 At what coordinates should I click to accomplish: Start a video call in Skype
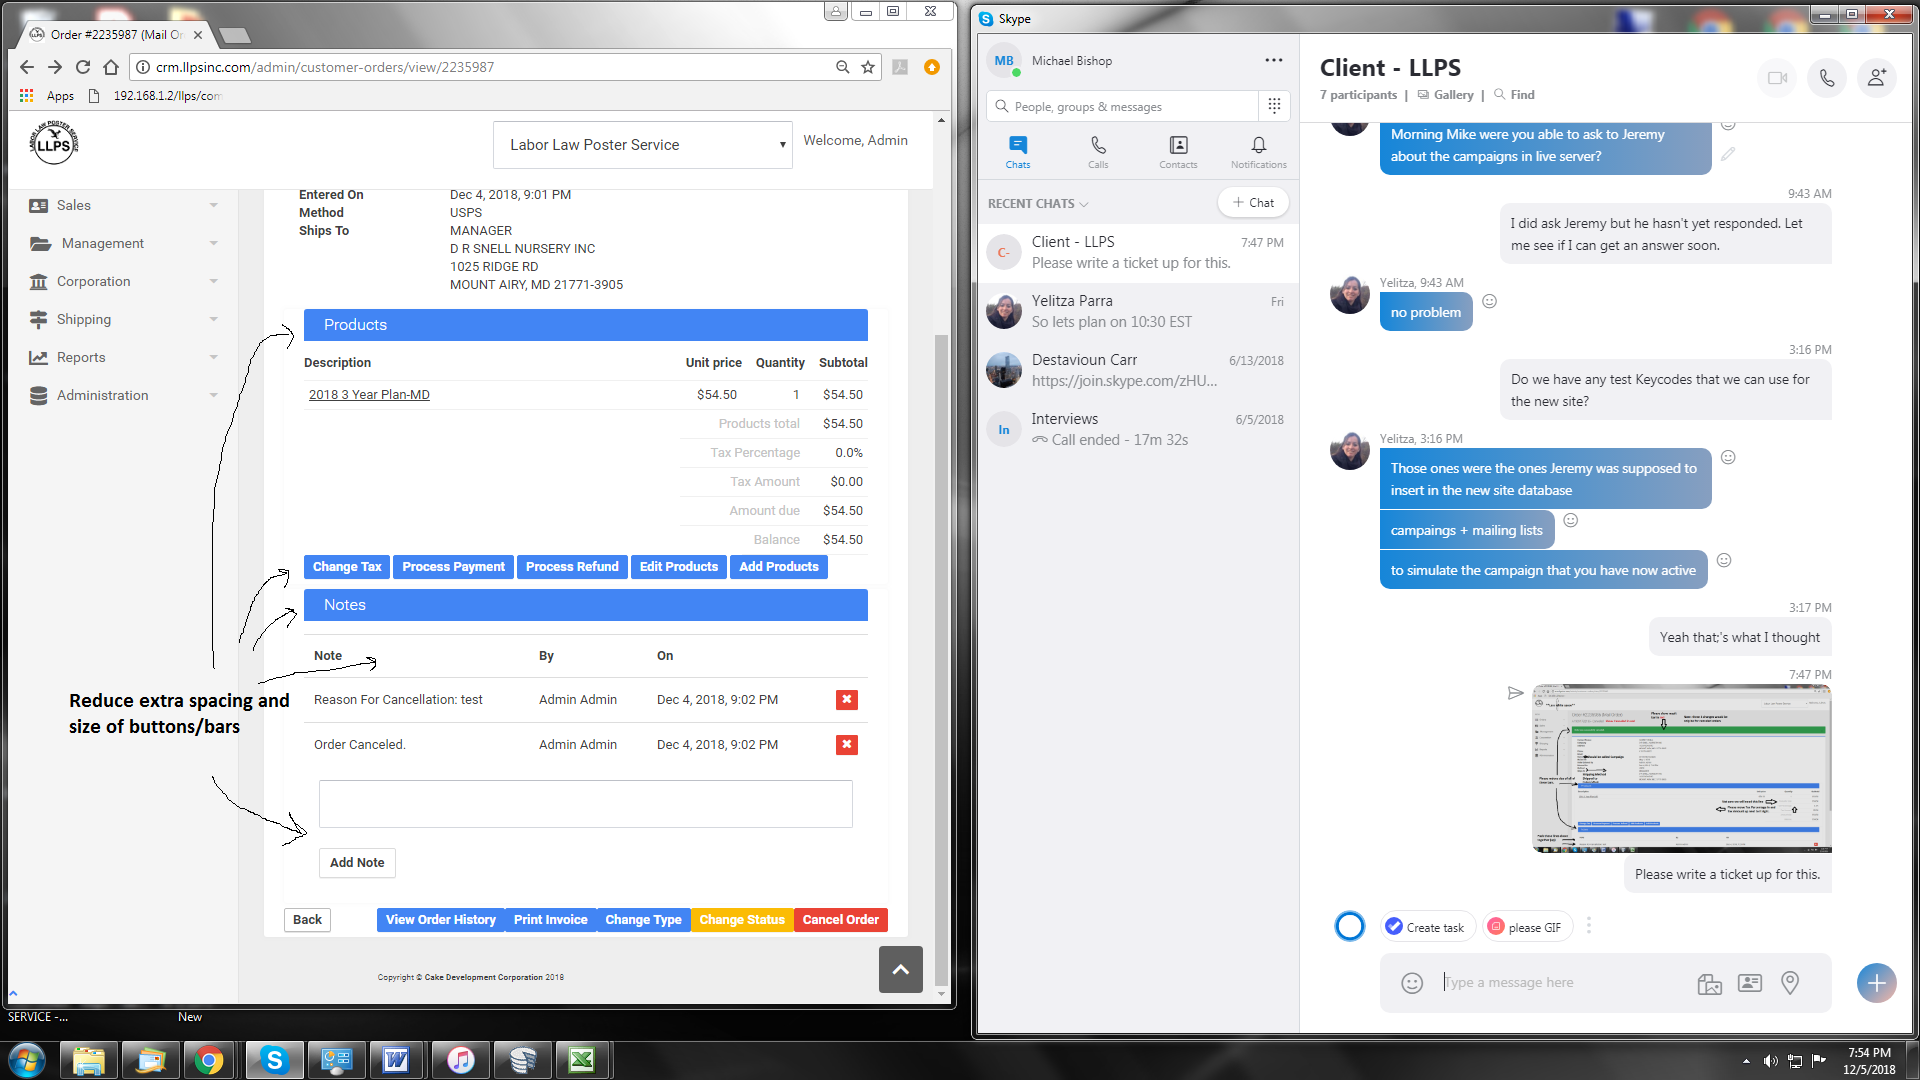[1777, 78]
